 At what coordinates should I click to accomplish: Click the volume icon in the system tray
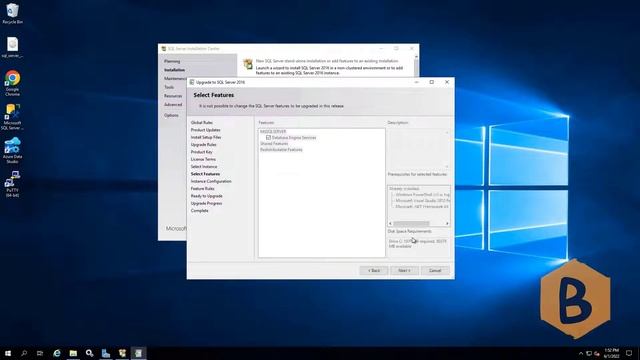[x=597, y=353]
